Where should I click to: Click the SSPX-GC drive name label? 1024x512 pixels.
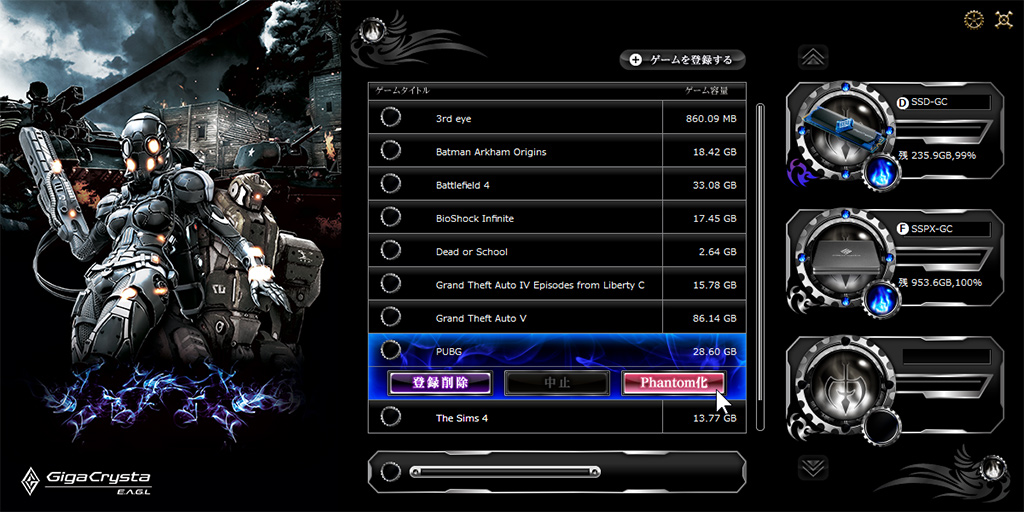click(933, 229)
